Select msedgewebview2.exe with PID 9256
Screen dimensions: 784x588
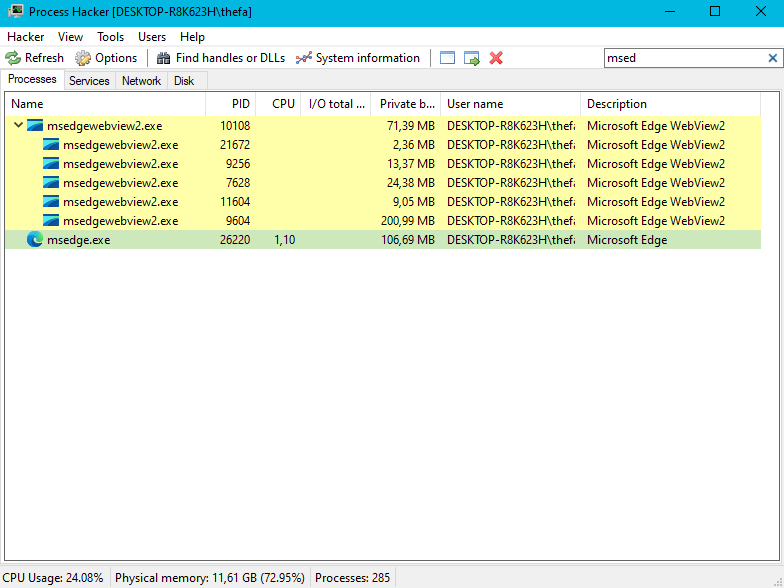coord(383,164)
